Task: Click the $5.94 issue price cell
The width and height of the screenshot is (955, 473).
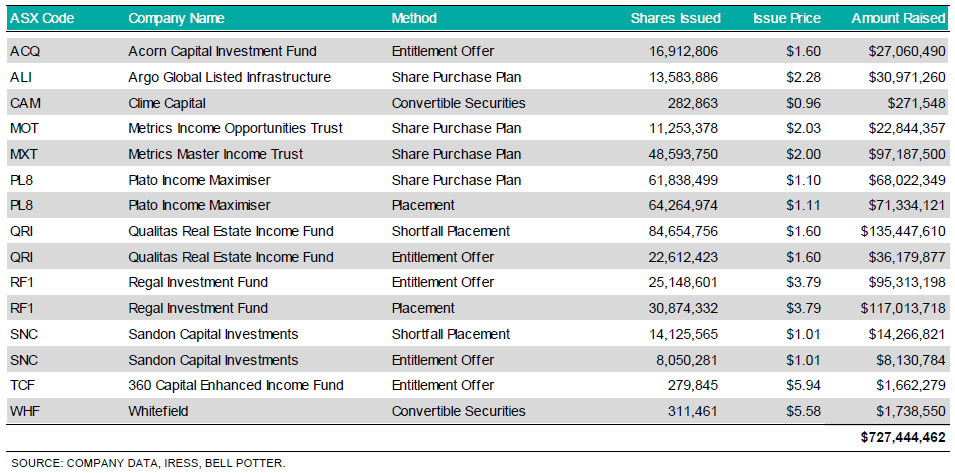Action: pyautogui.click(x=804, y=385)
